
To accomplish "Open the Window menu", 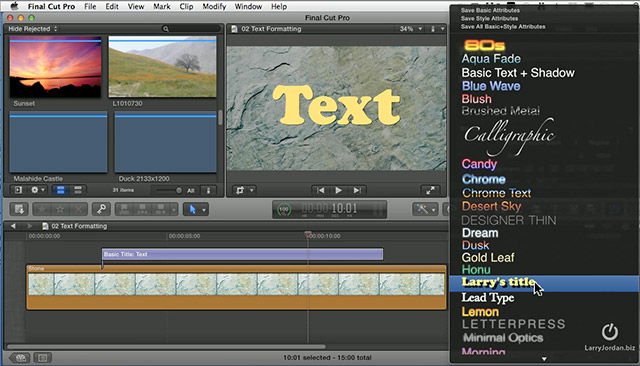I will pos(248,7).
